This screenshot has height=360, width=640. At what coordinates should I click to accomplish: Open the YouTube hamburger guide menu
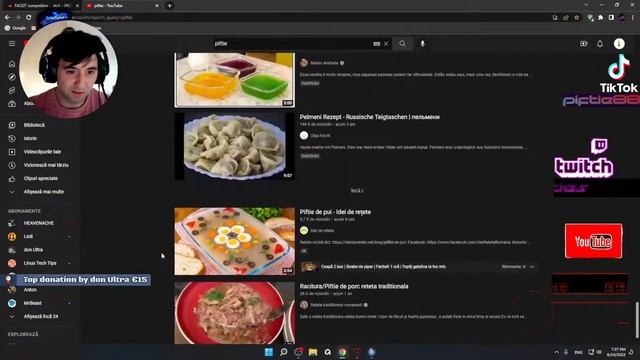click(x=12, y=43)
